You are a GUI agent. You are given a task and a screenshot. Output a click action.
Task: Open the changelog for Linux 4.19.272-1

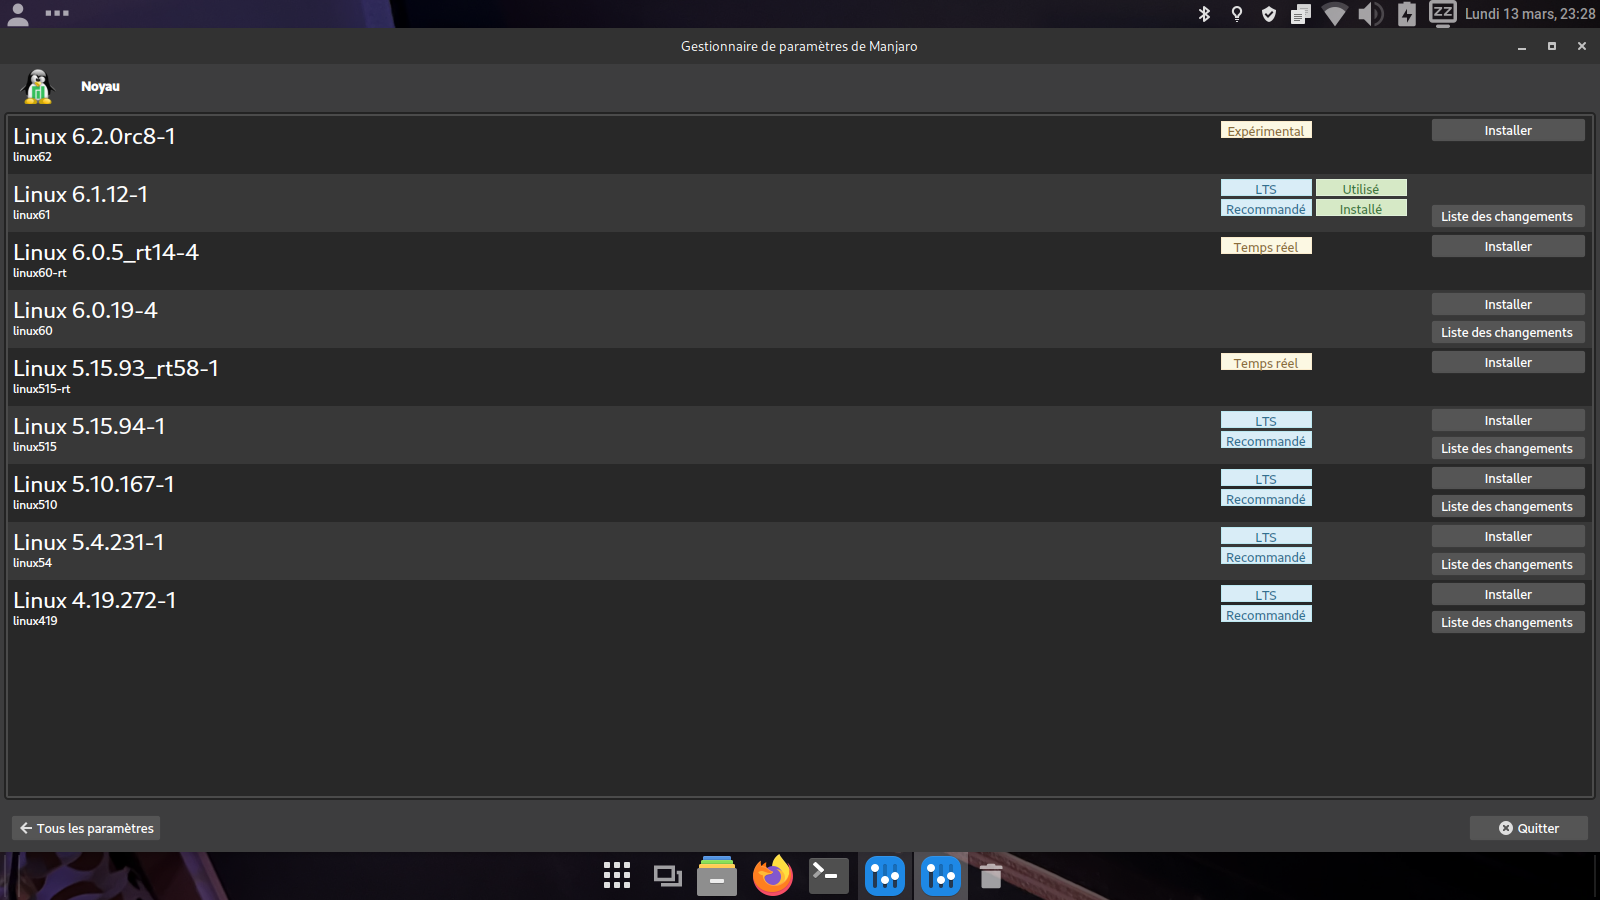point(1508,623)
